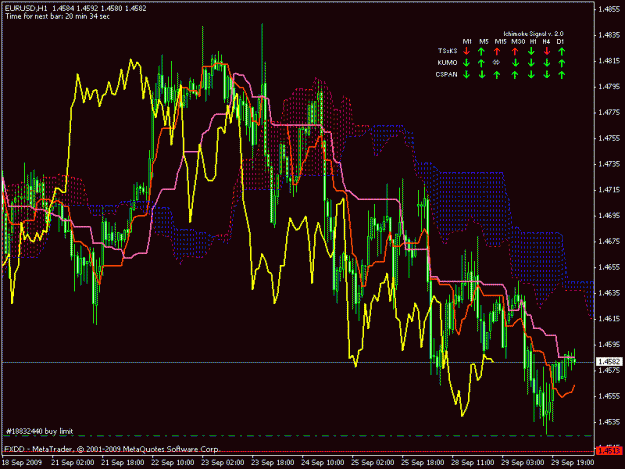Click the '1.4855' price axis label
The image size is (625, 469).
pos(609,9)
